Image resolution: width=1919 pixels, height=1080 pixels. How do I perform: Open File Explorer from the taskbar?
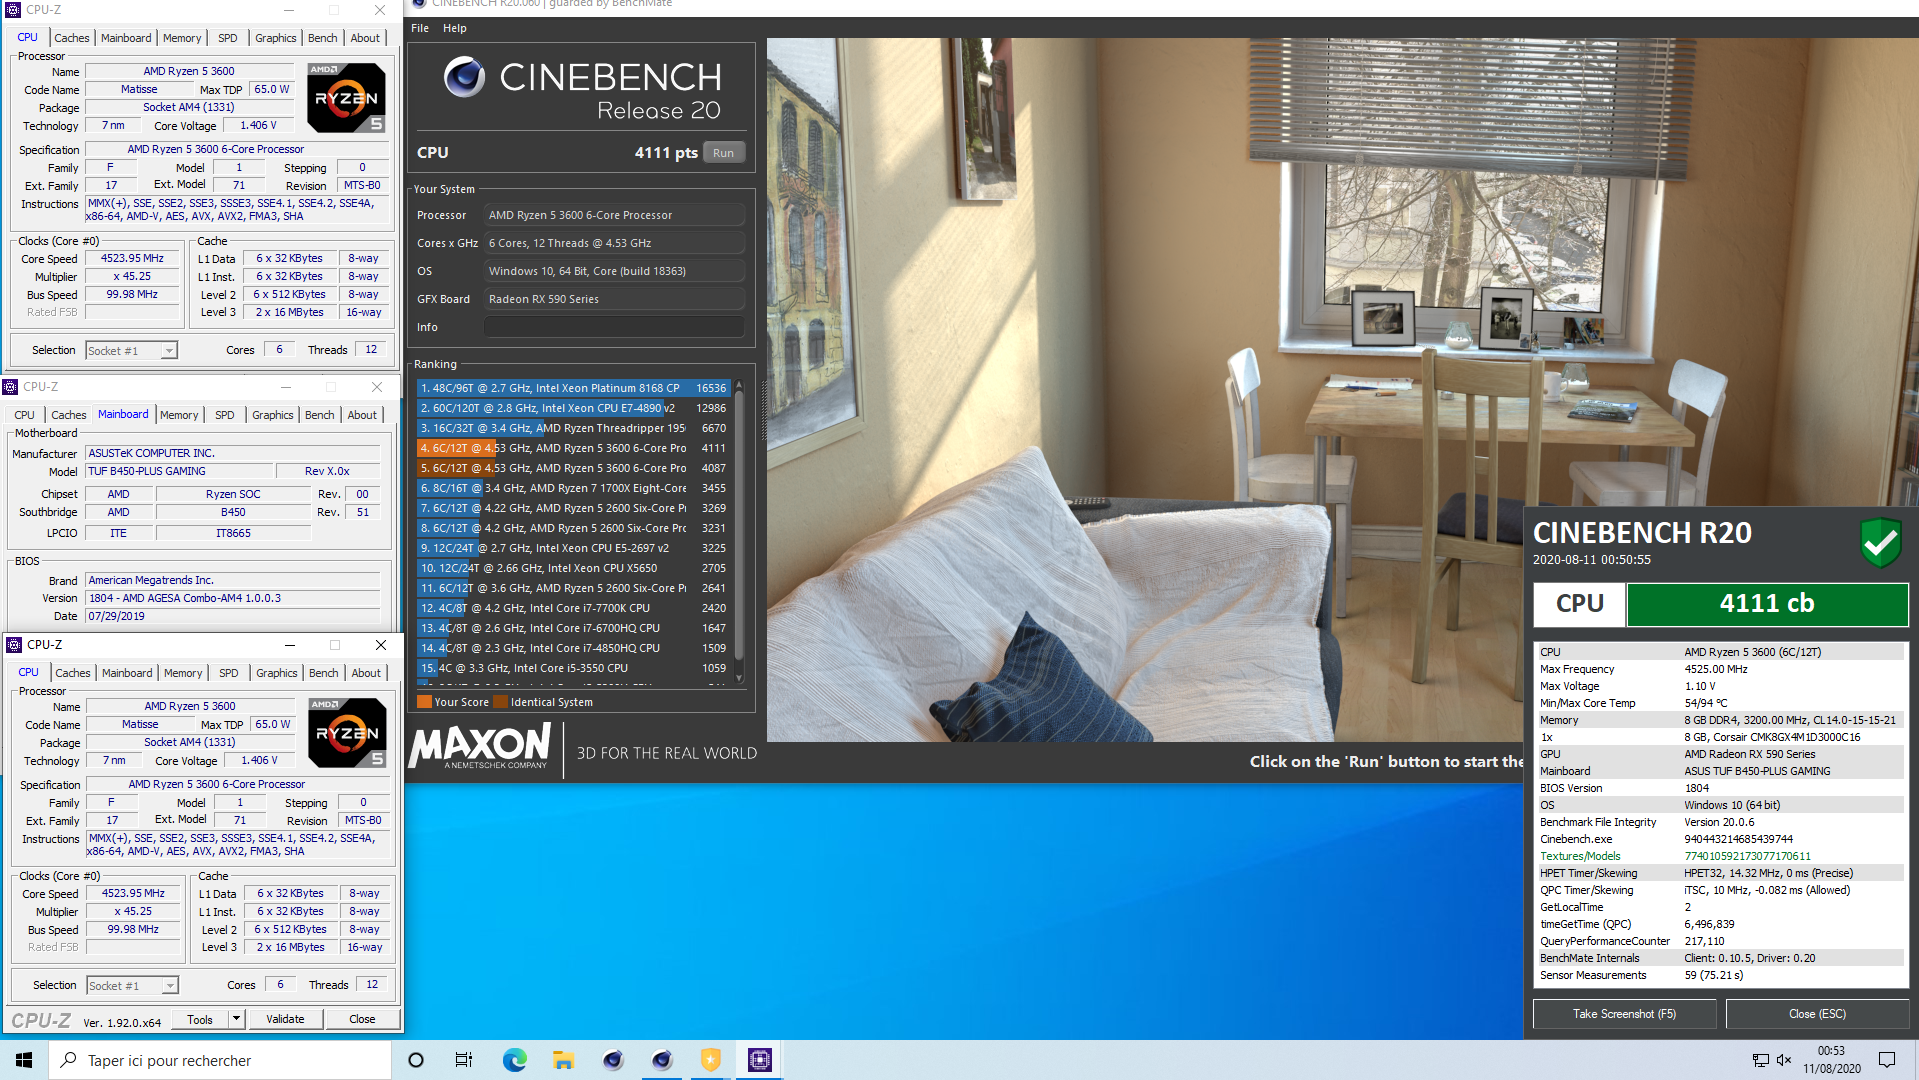563,1060
